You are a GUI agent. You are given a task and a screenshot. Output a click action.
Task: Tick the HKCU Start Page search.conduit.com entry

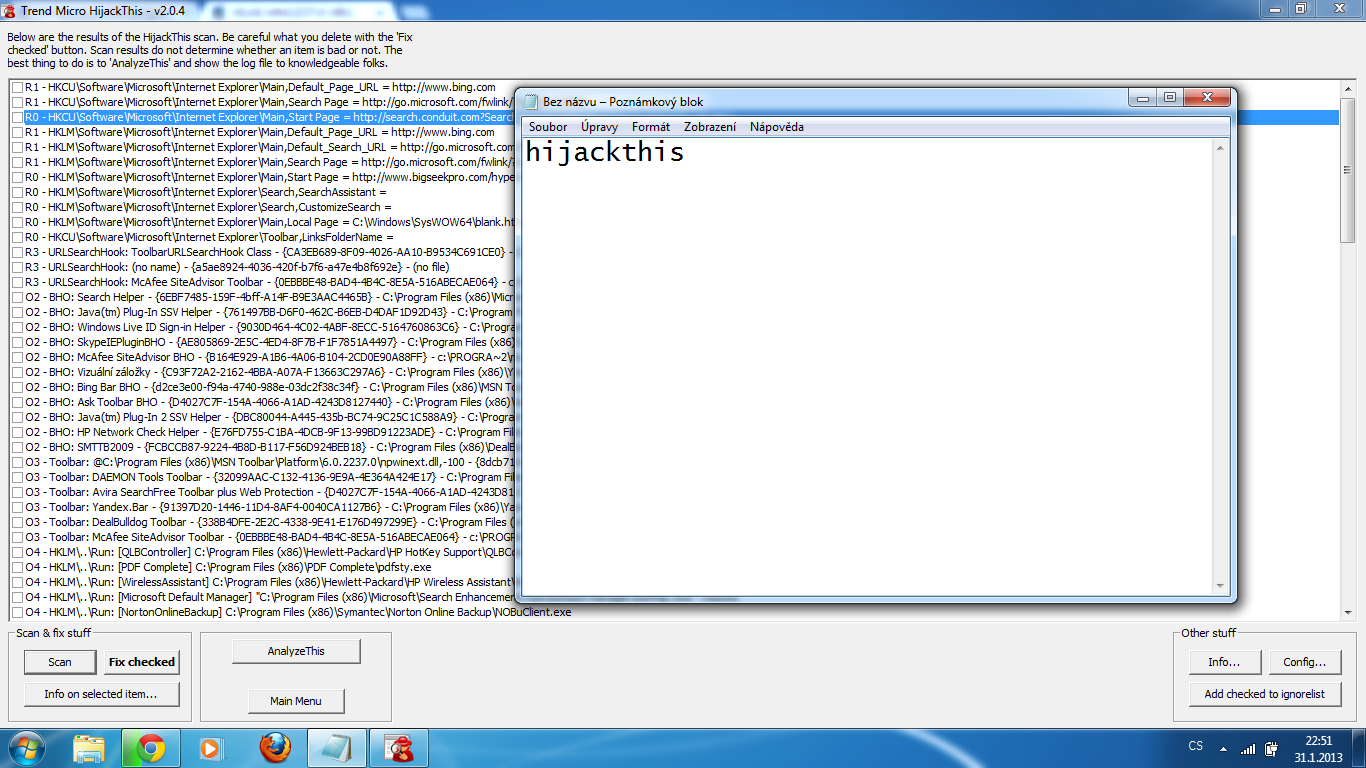[17, 117]
